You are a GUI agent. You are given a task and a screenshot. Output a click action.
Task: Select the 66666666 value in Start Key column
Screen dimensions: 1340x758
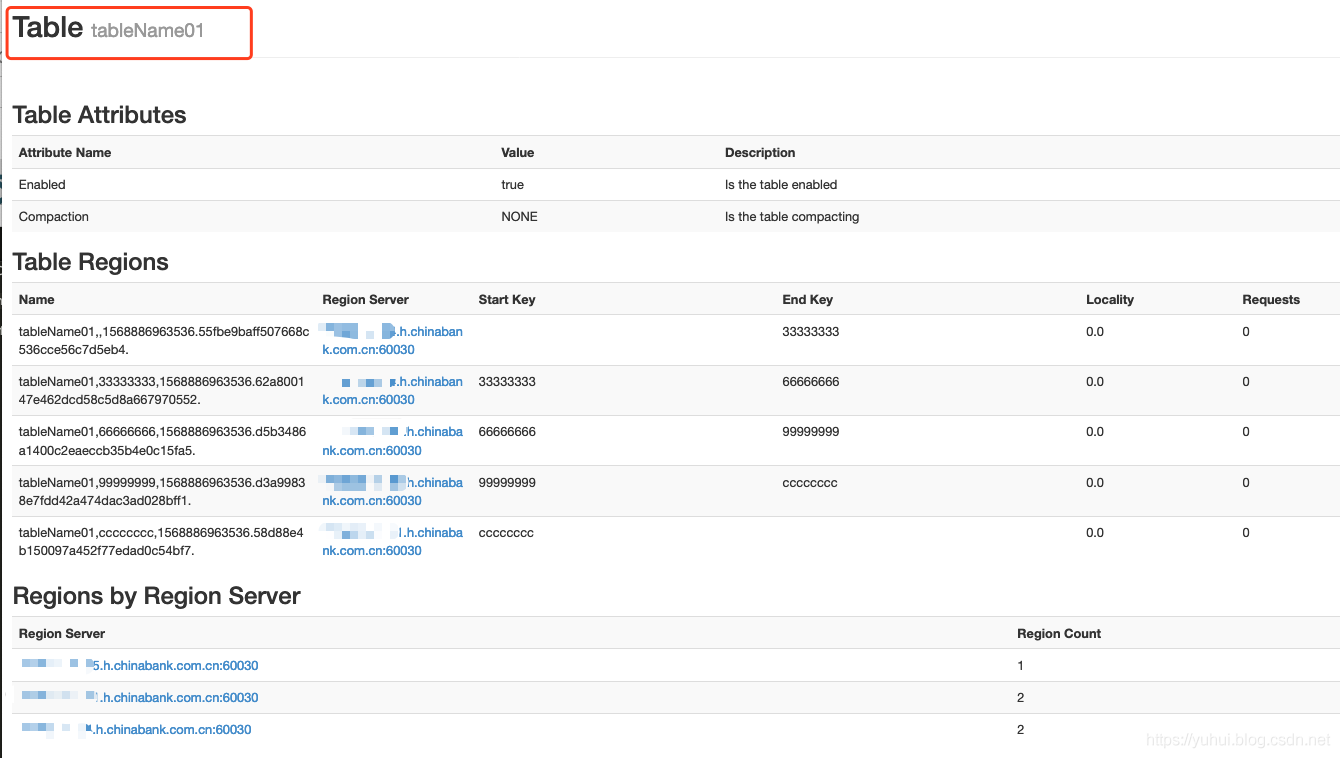[507, 432]
